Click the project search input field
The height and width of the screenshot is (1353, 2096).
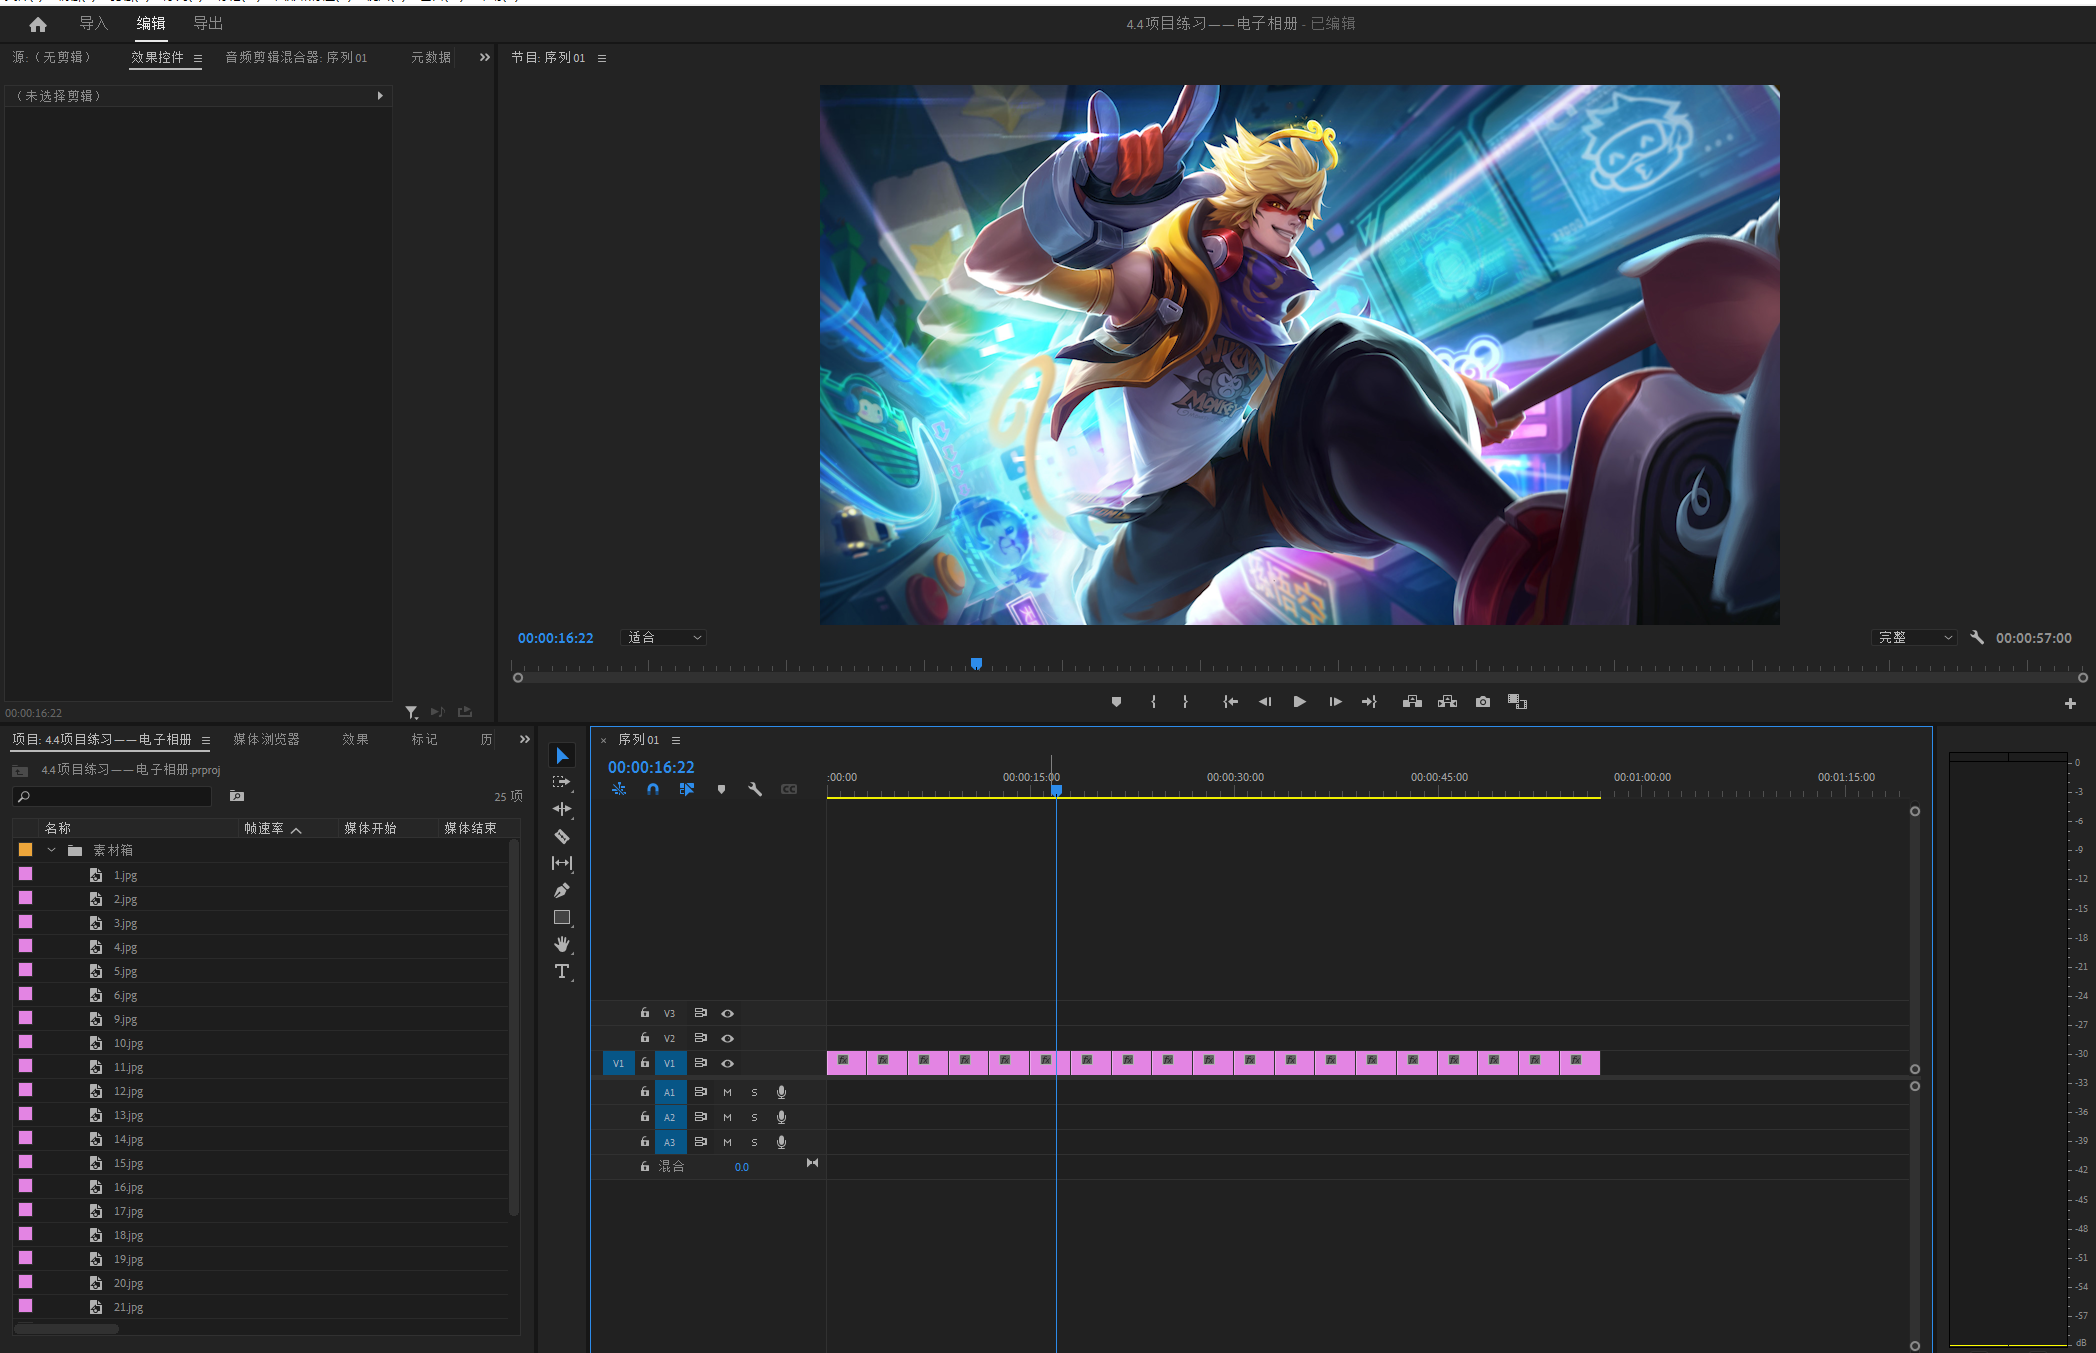click(x=120, y=796)
